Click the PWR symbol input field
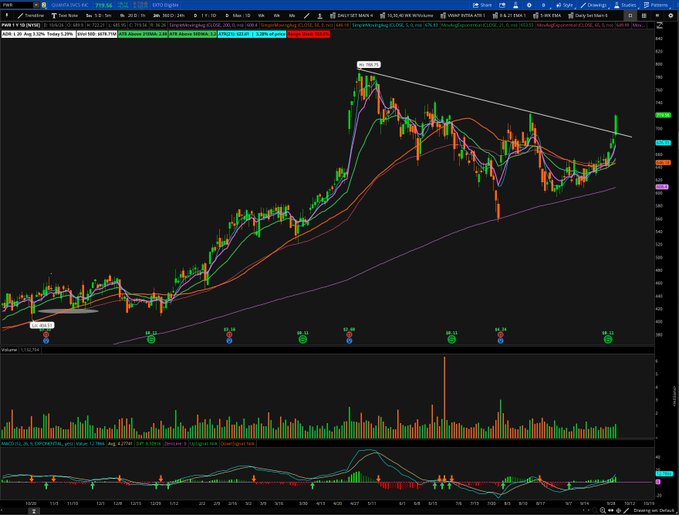Viewport: 679px width, 515px height. (17, 5)
